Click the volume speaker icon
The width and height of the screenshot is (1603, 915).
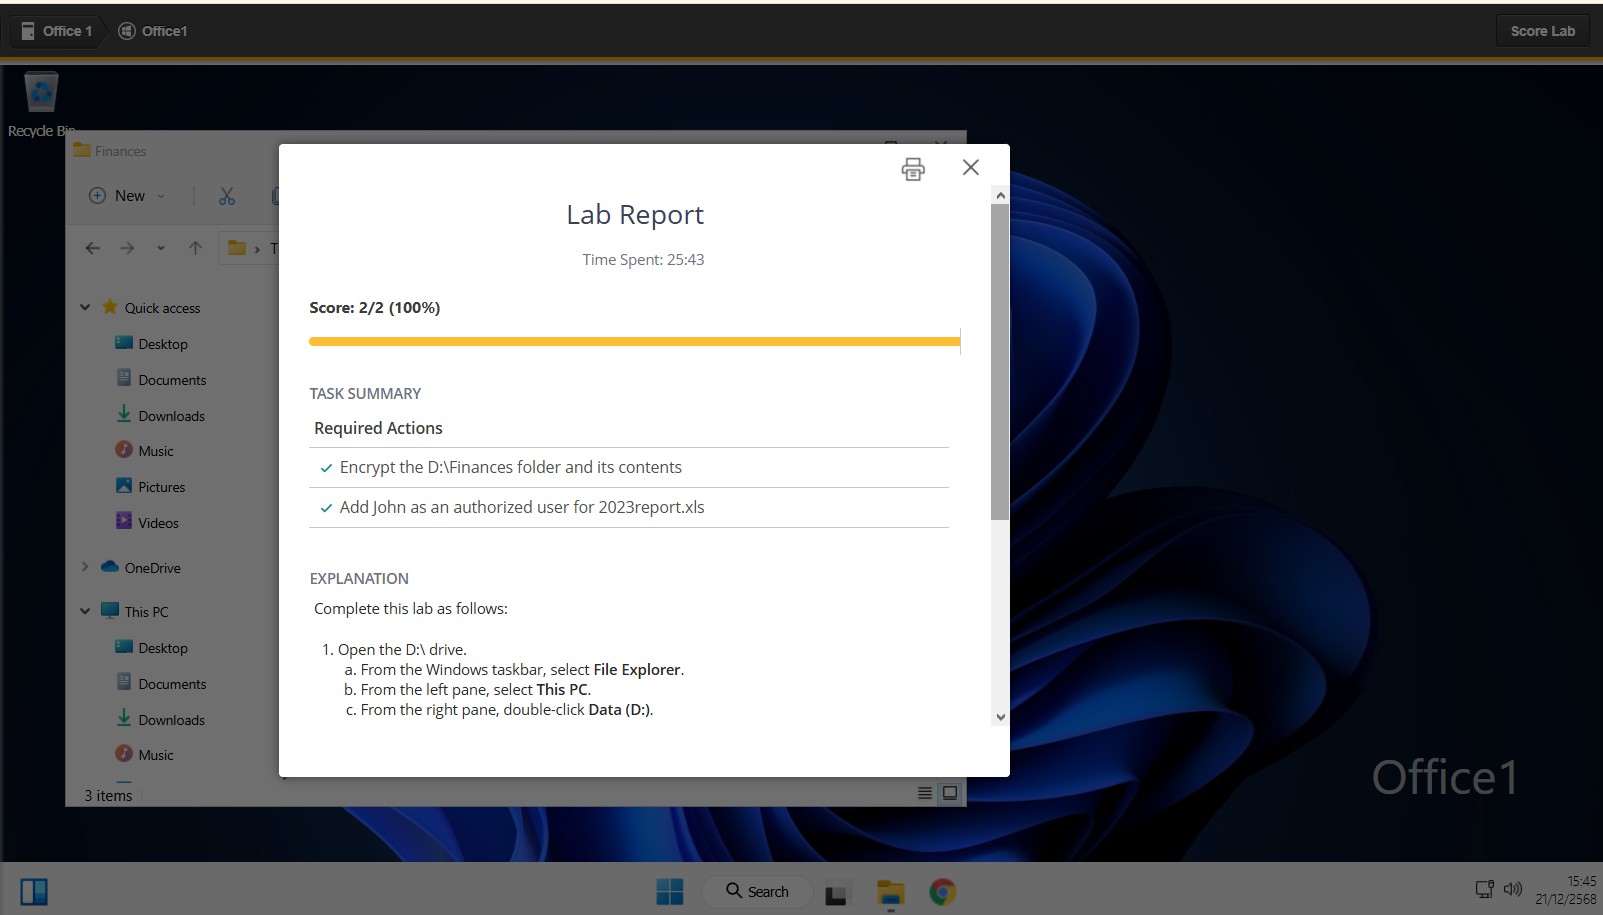click(x=1513, y=888)
